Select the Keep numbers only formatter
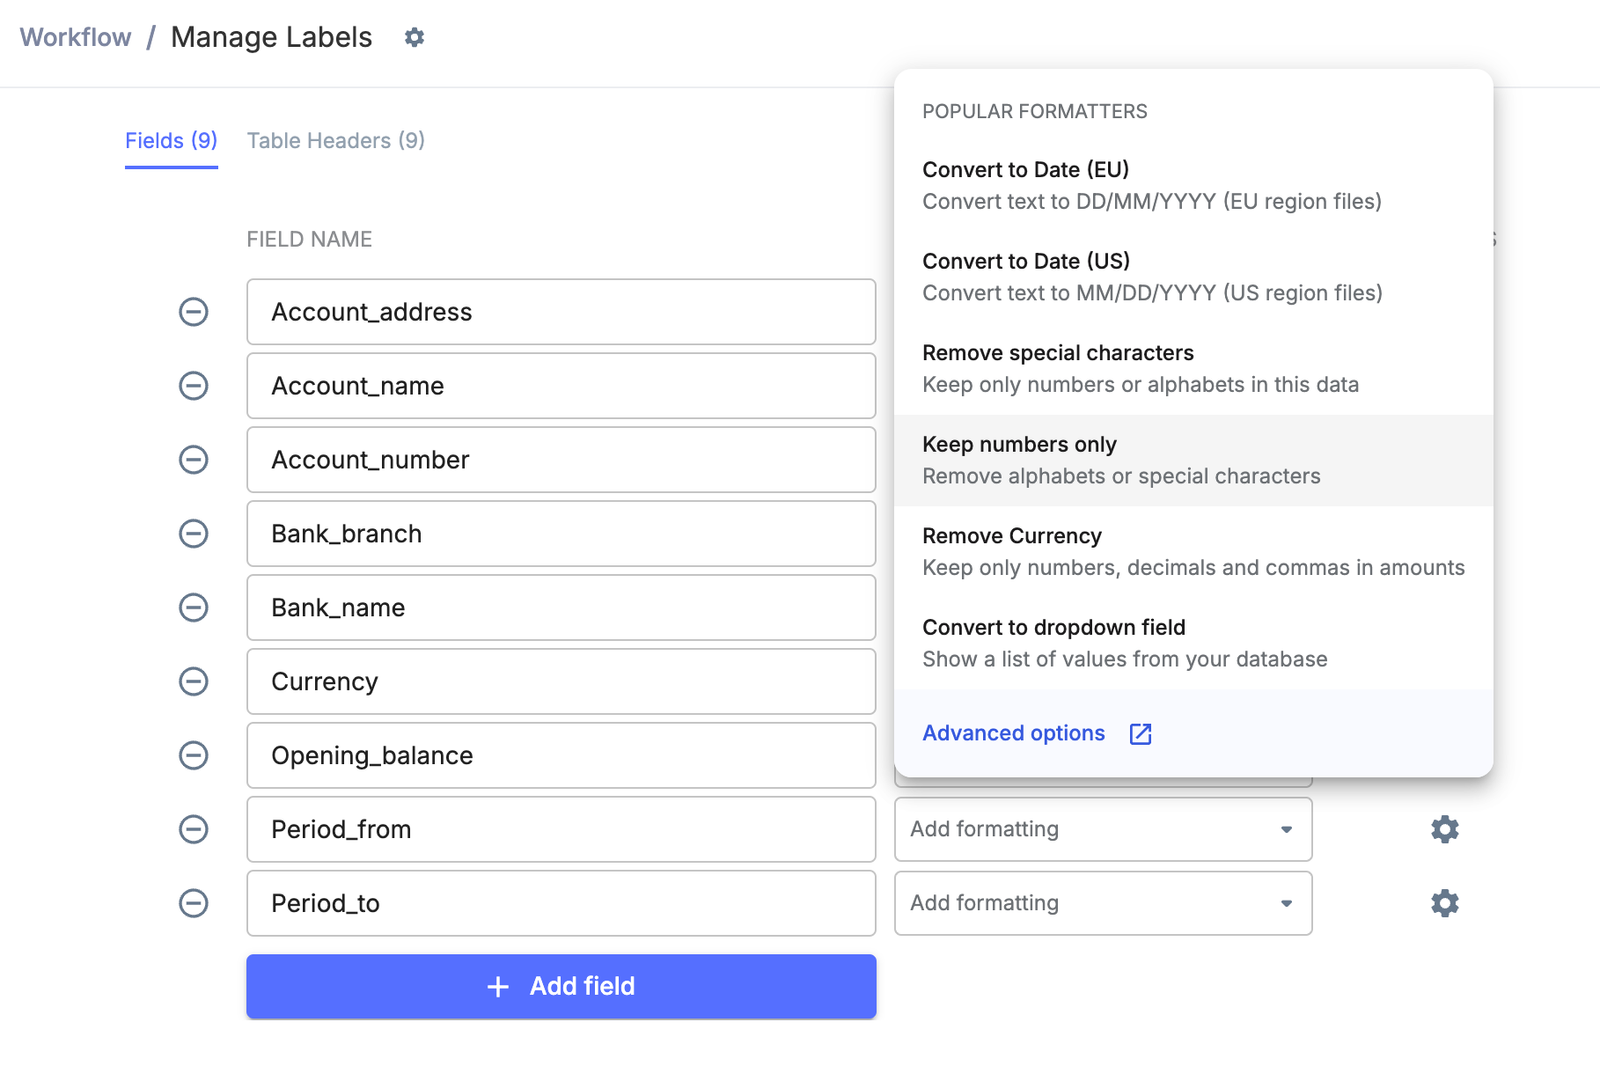The width and height of the screenshot is (1600, 1083). click(x=1019, y=444)
